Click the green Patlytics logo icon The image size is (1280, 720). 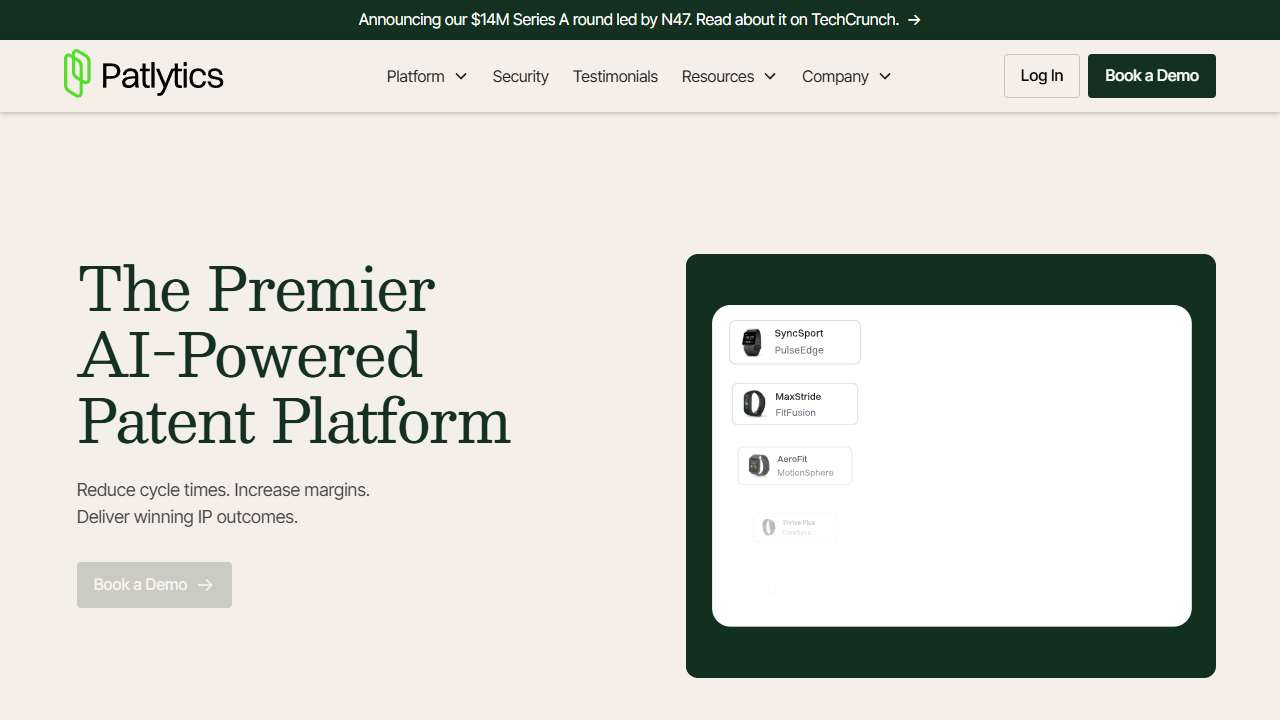[77, 74]
